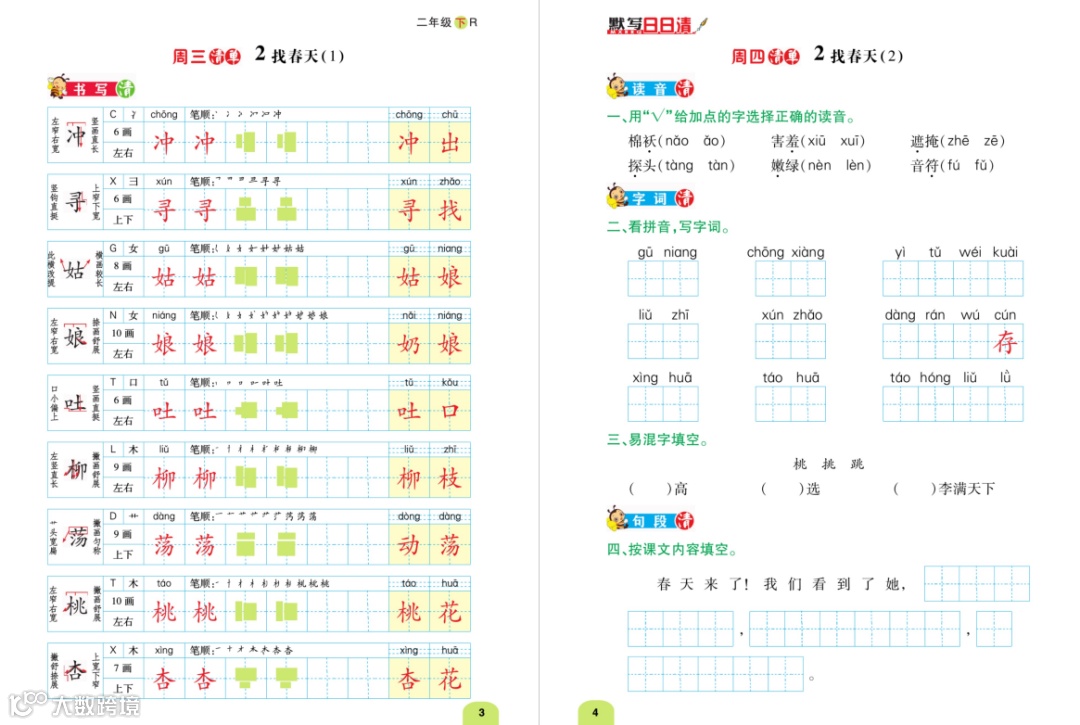Click the red 出 character in the yellow cell
The image size is (1080, 725).
tap(450, 143)
